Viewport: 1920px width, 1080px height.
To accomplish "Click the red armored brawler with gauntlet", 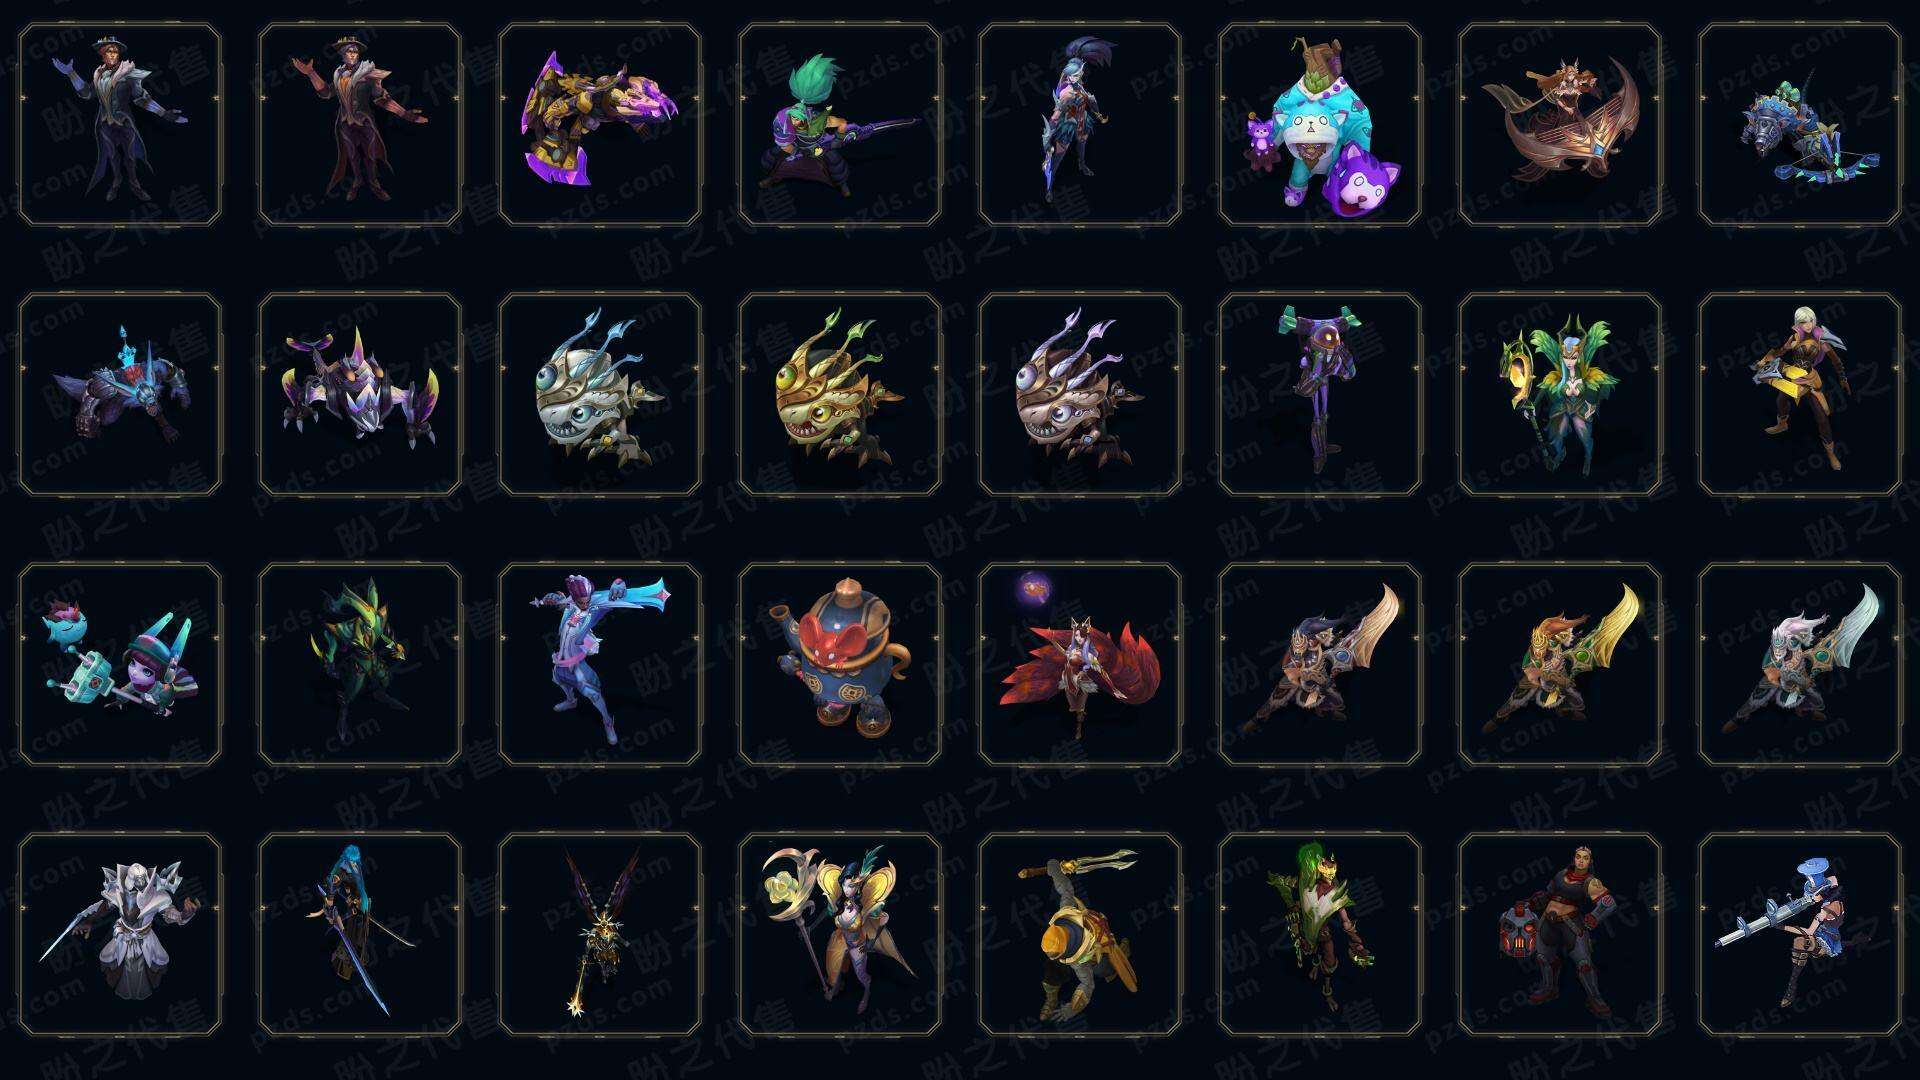I will (x=1560, y=935).
